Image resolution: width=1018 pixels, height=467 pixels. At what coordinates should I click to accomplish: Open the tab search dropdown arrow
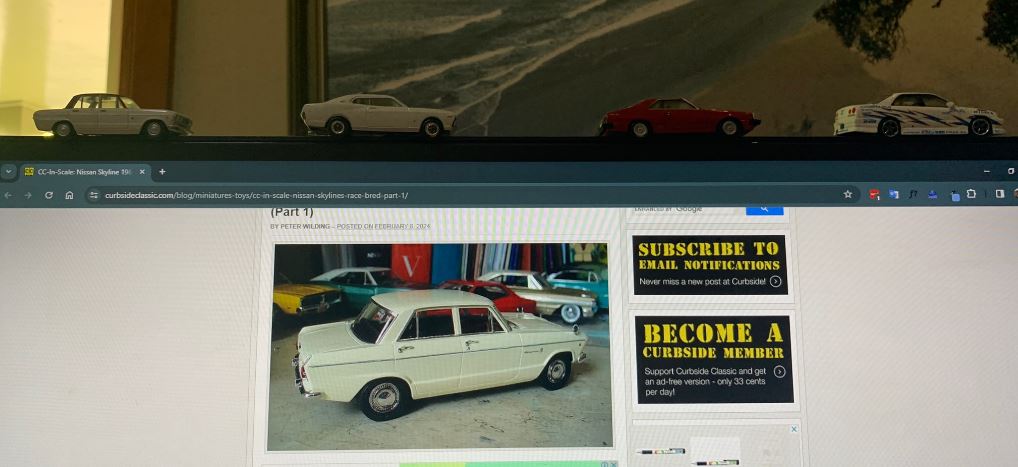point(8,172)
